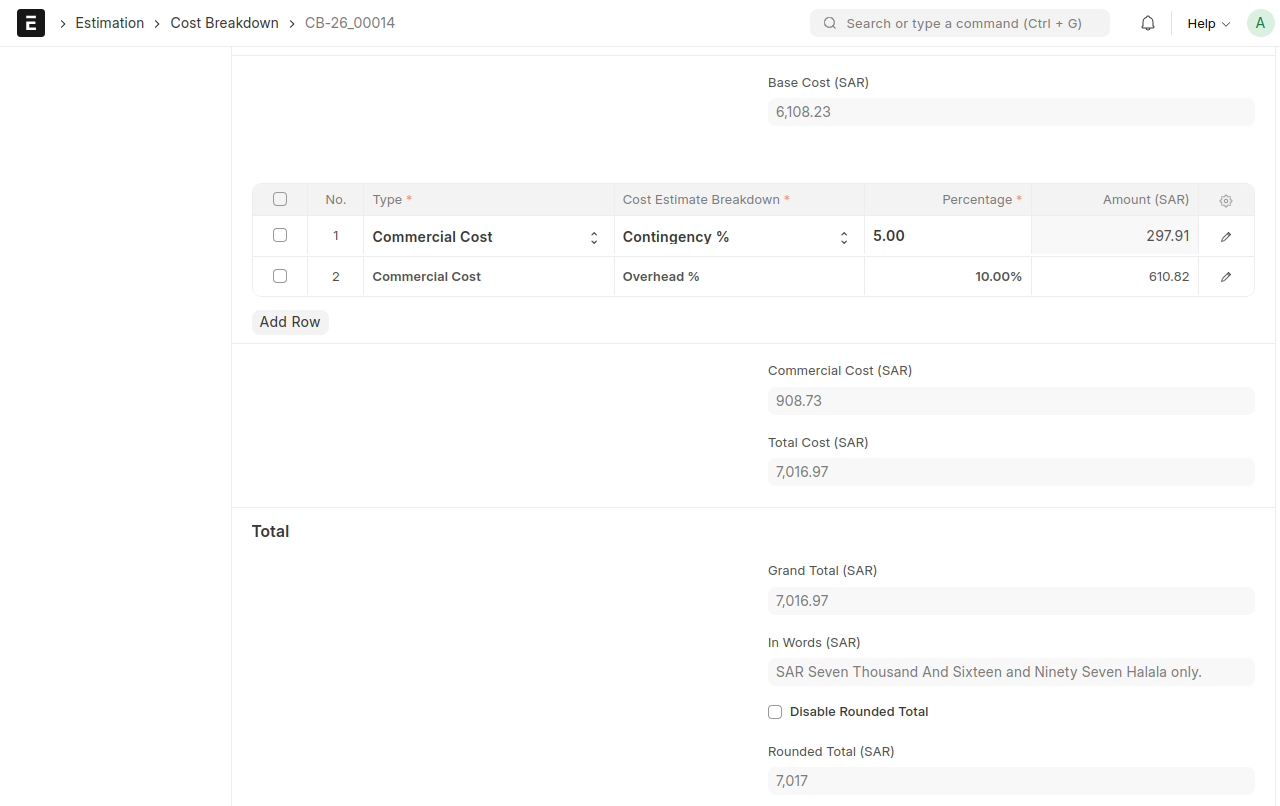Open the Help dropdown menu
The height and width of the screenshot is (806, 1280).
1208,23
